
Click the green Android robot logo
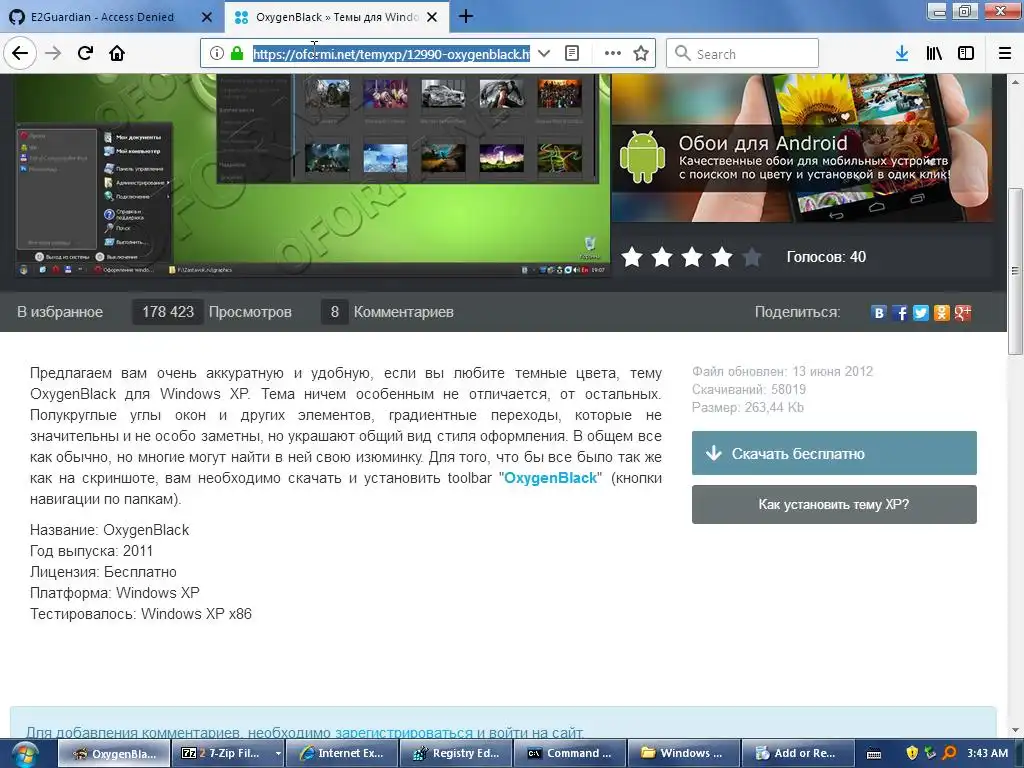coord(642,157)
